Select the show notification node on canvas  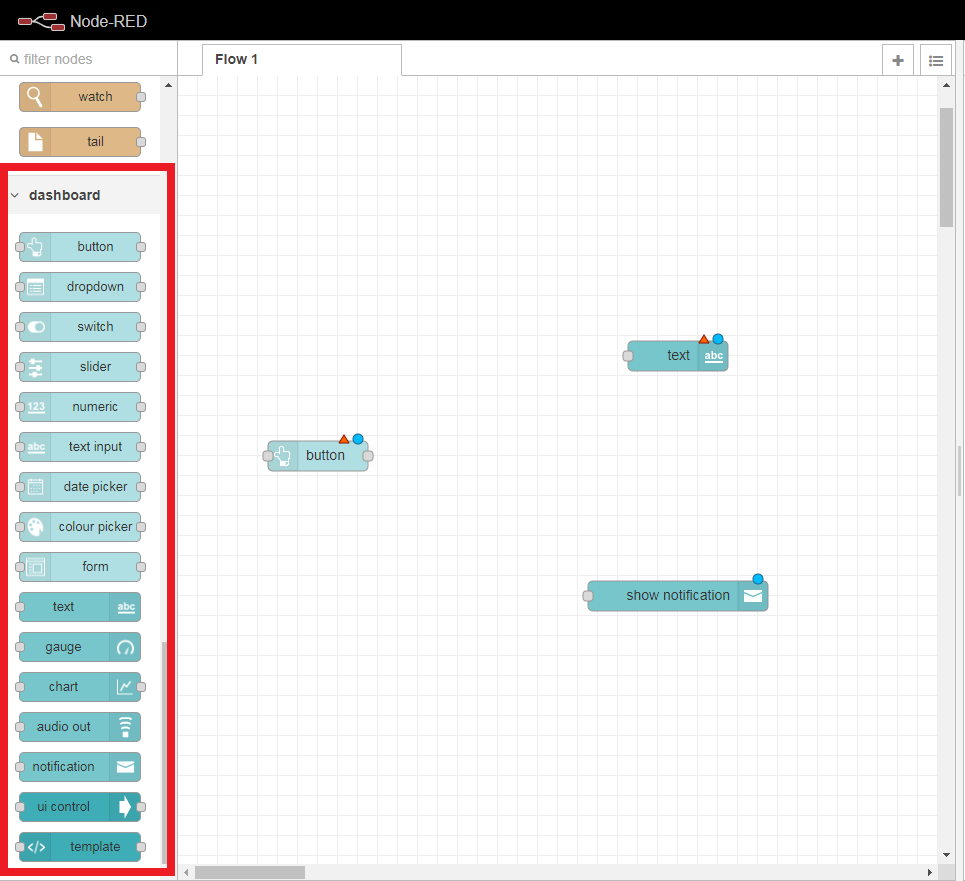(678, 596)
